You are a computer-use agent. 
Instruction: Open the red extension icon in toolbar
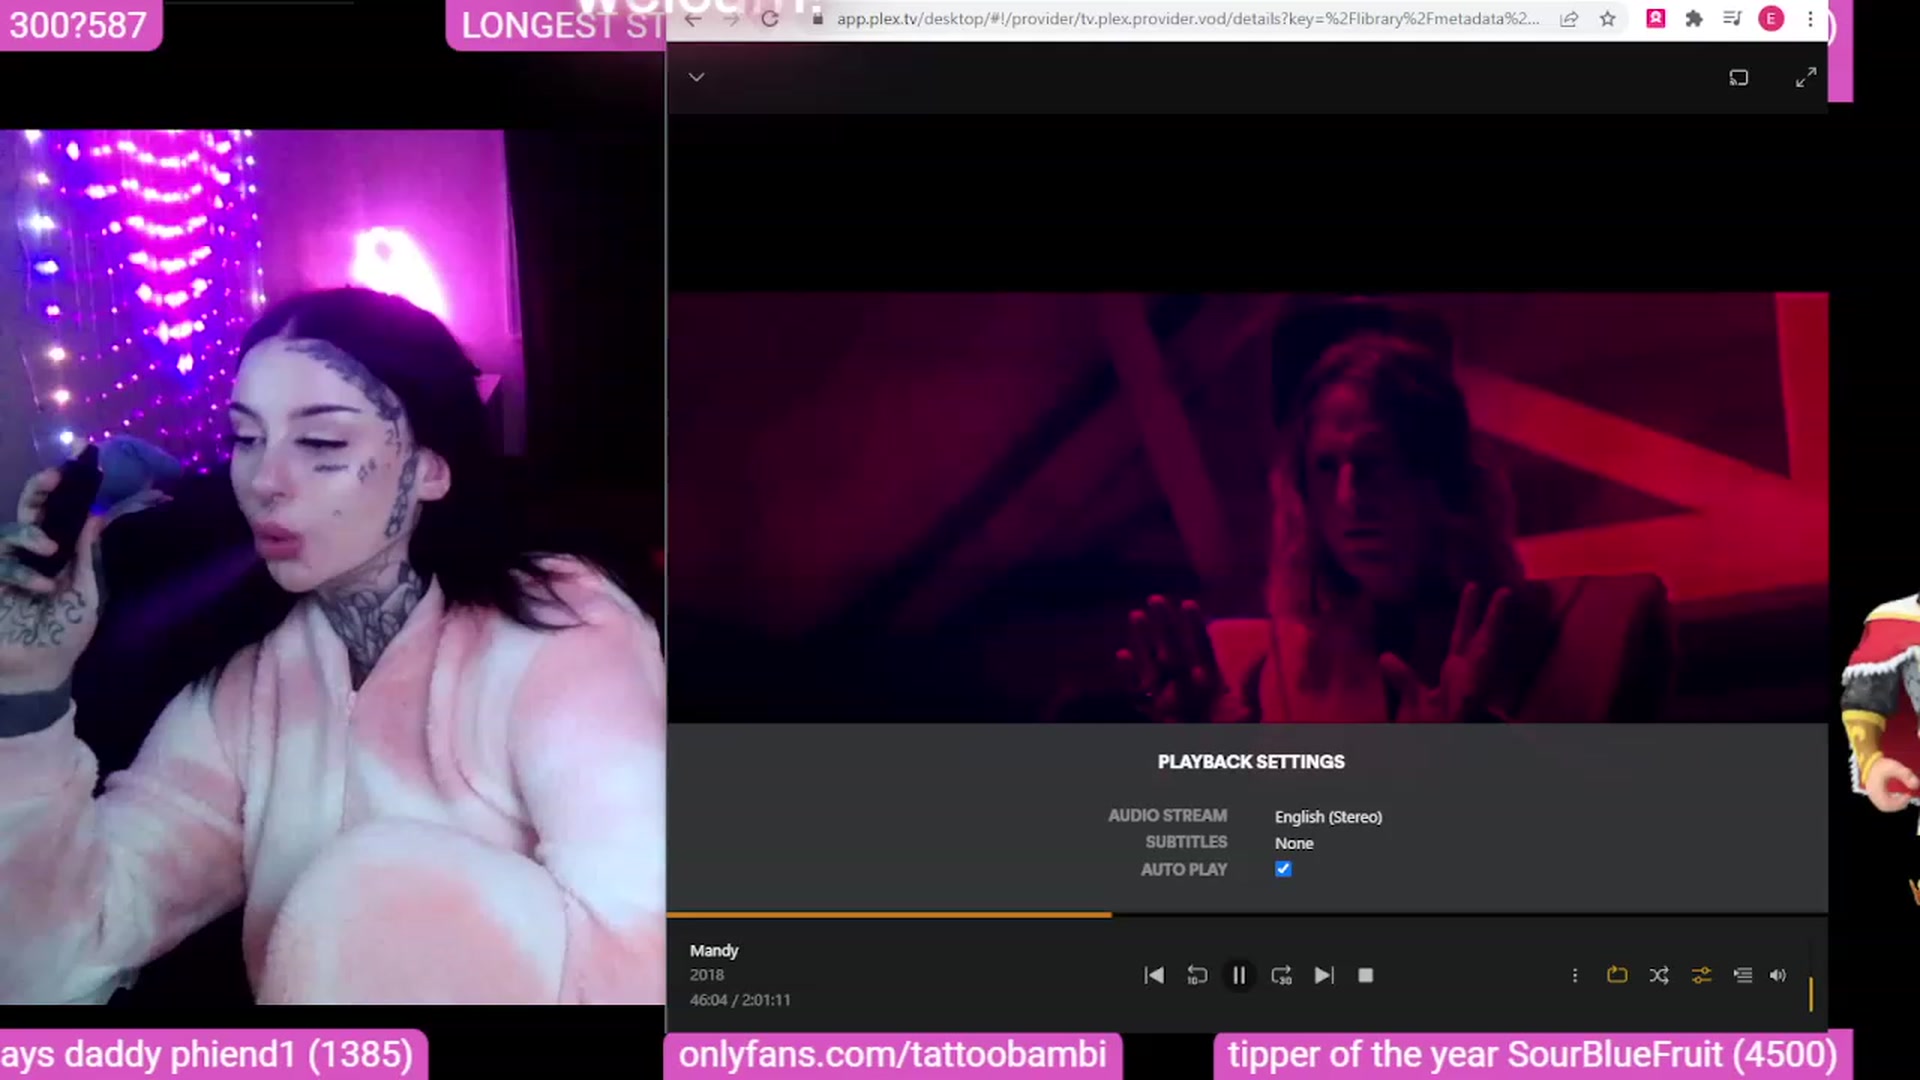coord(1656,18)
